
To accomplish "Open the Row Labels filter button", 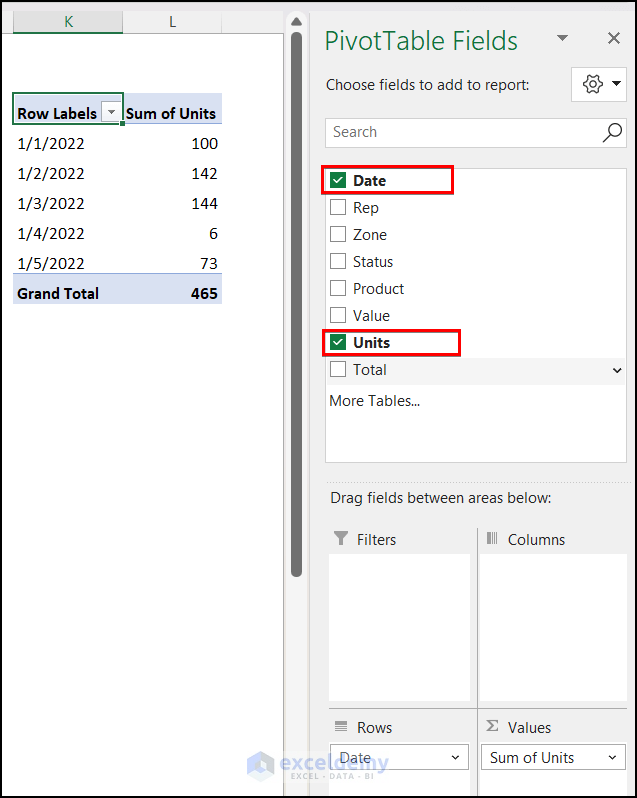I will coord(111,113).
